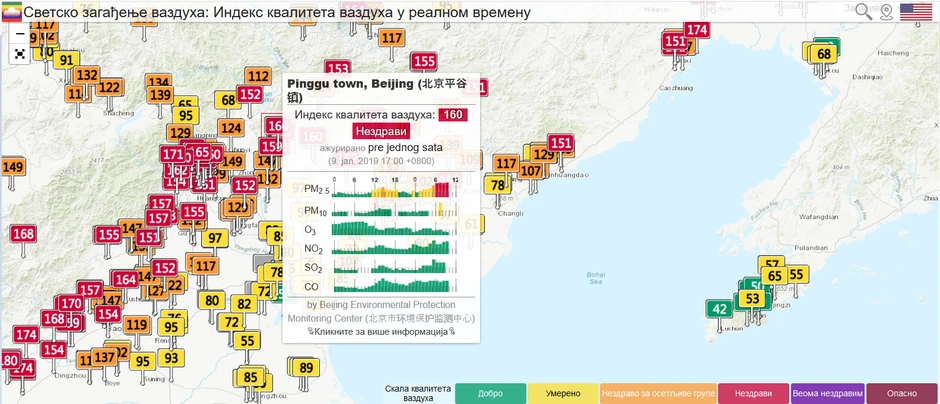Toggle fullscreen map view
Image resolution: width=940 pixels, height=404 pixels.
click(20, 54)
